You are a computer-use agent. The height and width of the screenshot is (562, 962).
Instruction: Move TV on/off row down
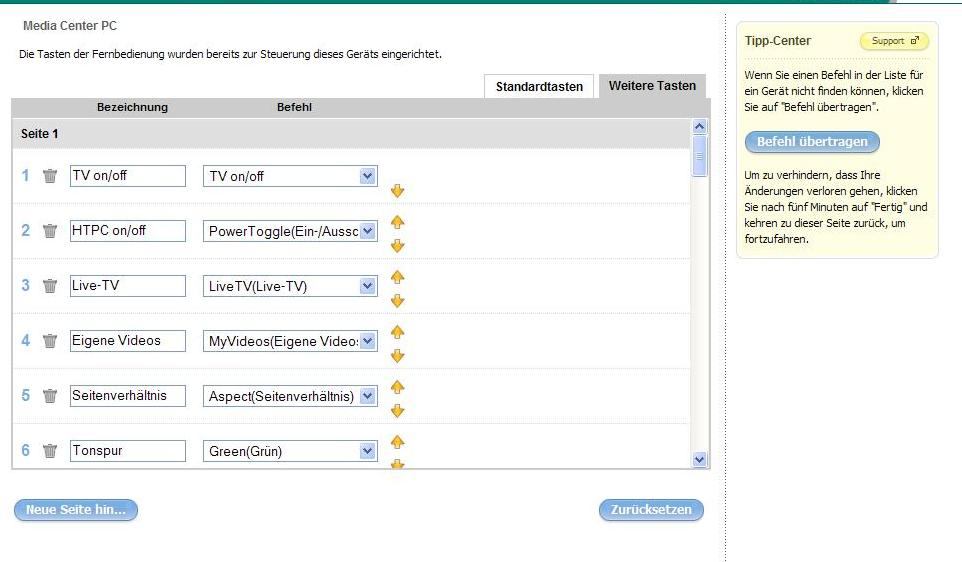397,191
